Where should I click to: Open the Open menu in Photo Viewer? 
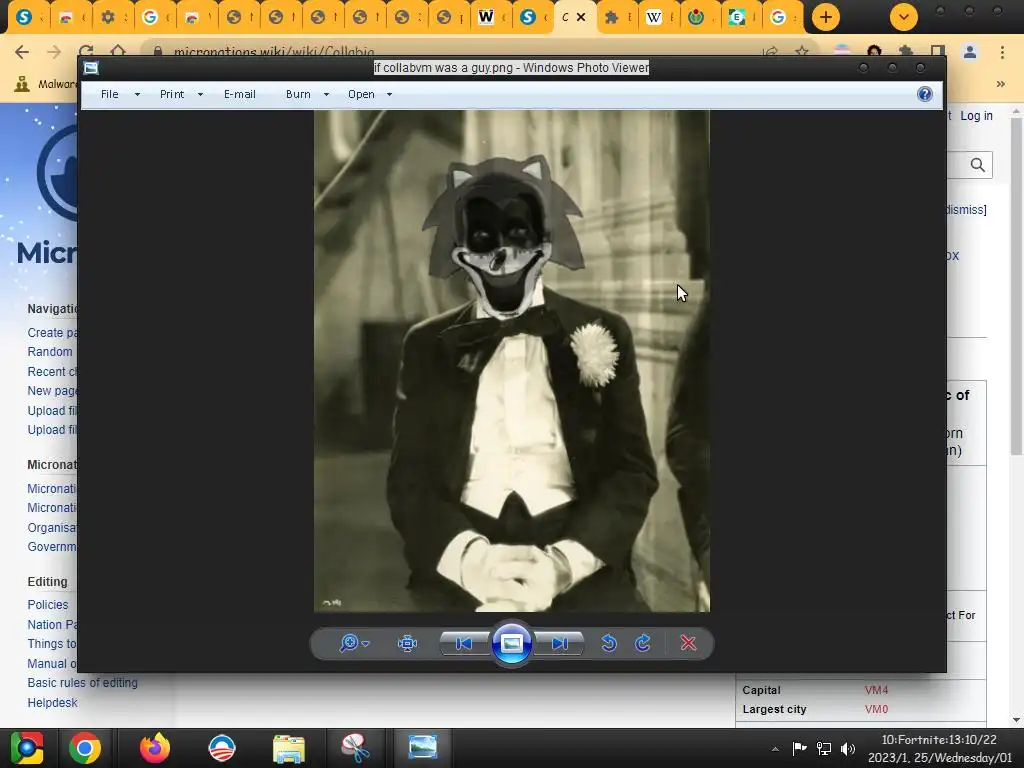point(361,94)
